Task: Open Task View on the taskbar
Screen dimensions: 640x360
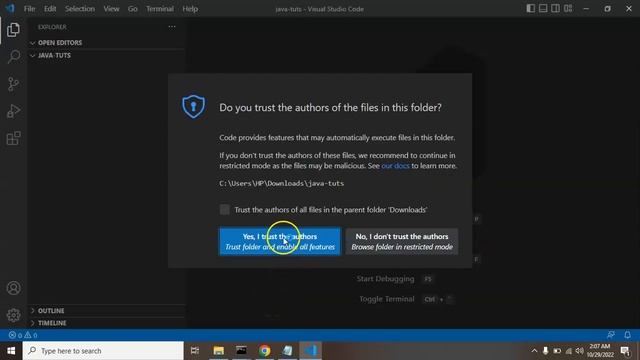Action: tap(195, 351)
